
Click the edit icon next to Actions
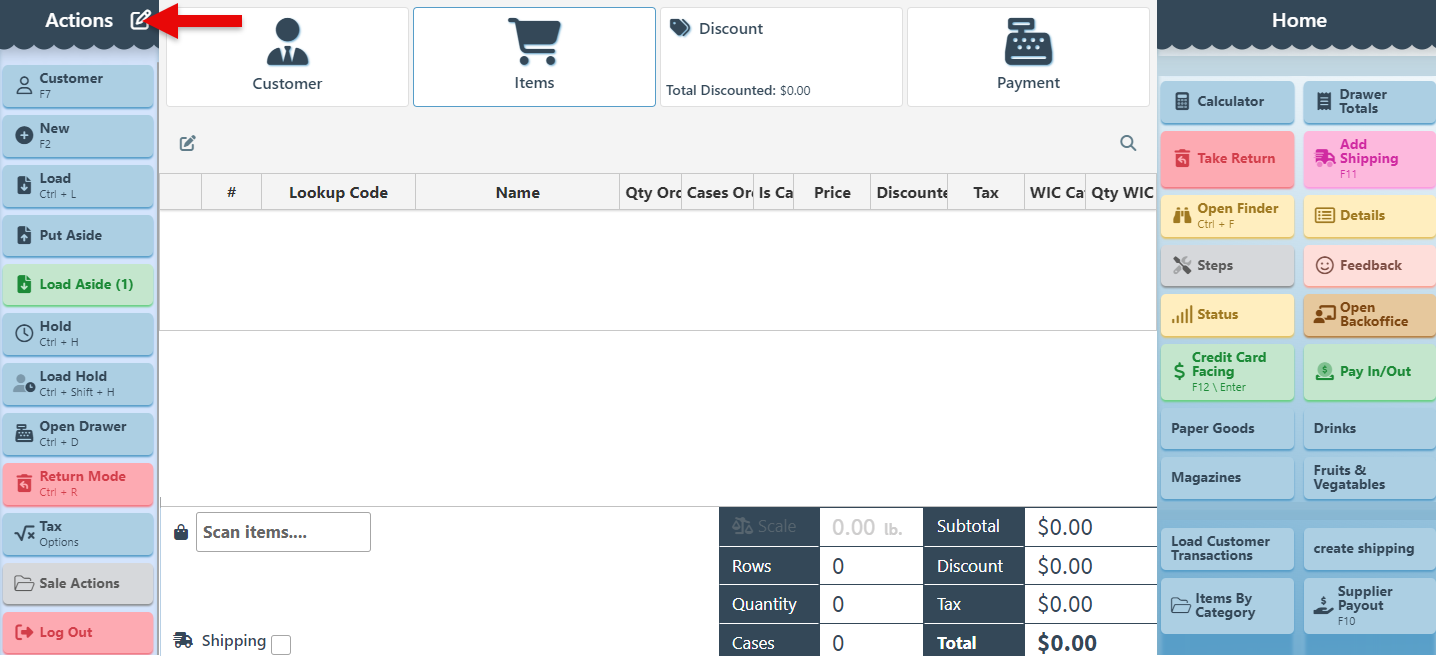pyautogui.click(x=140, y=20)
